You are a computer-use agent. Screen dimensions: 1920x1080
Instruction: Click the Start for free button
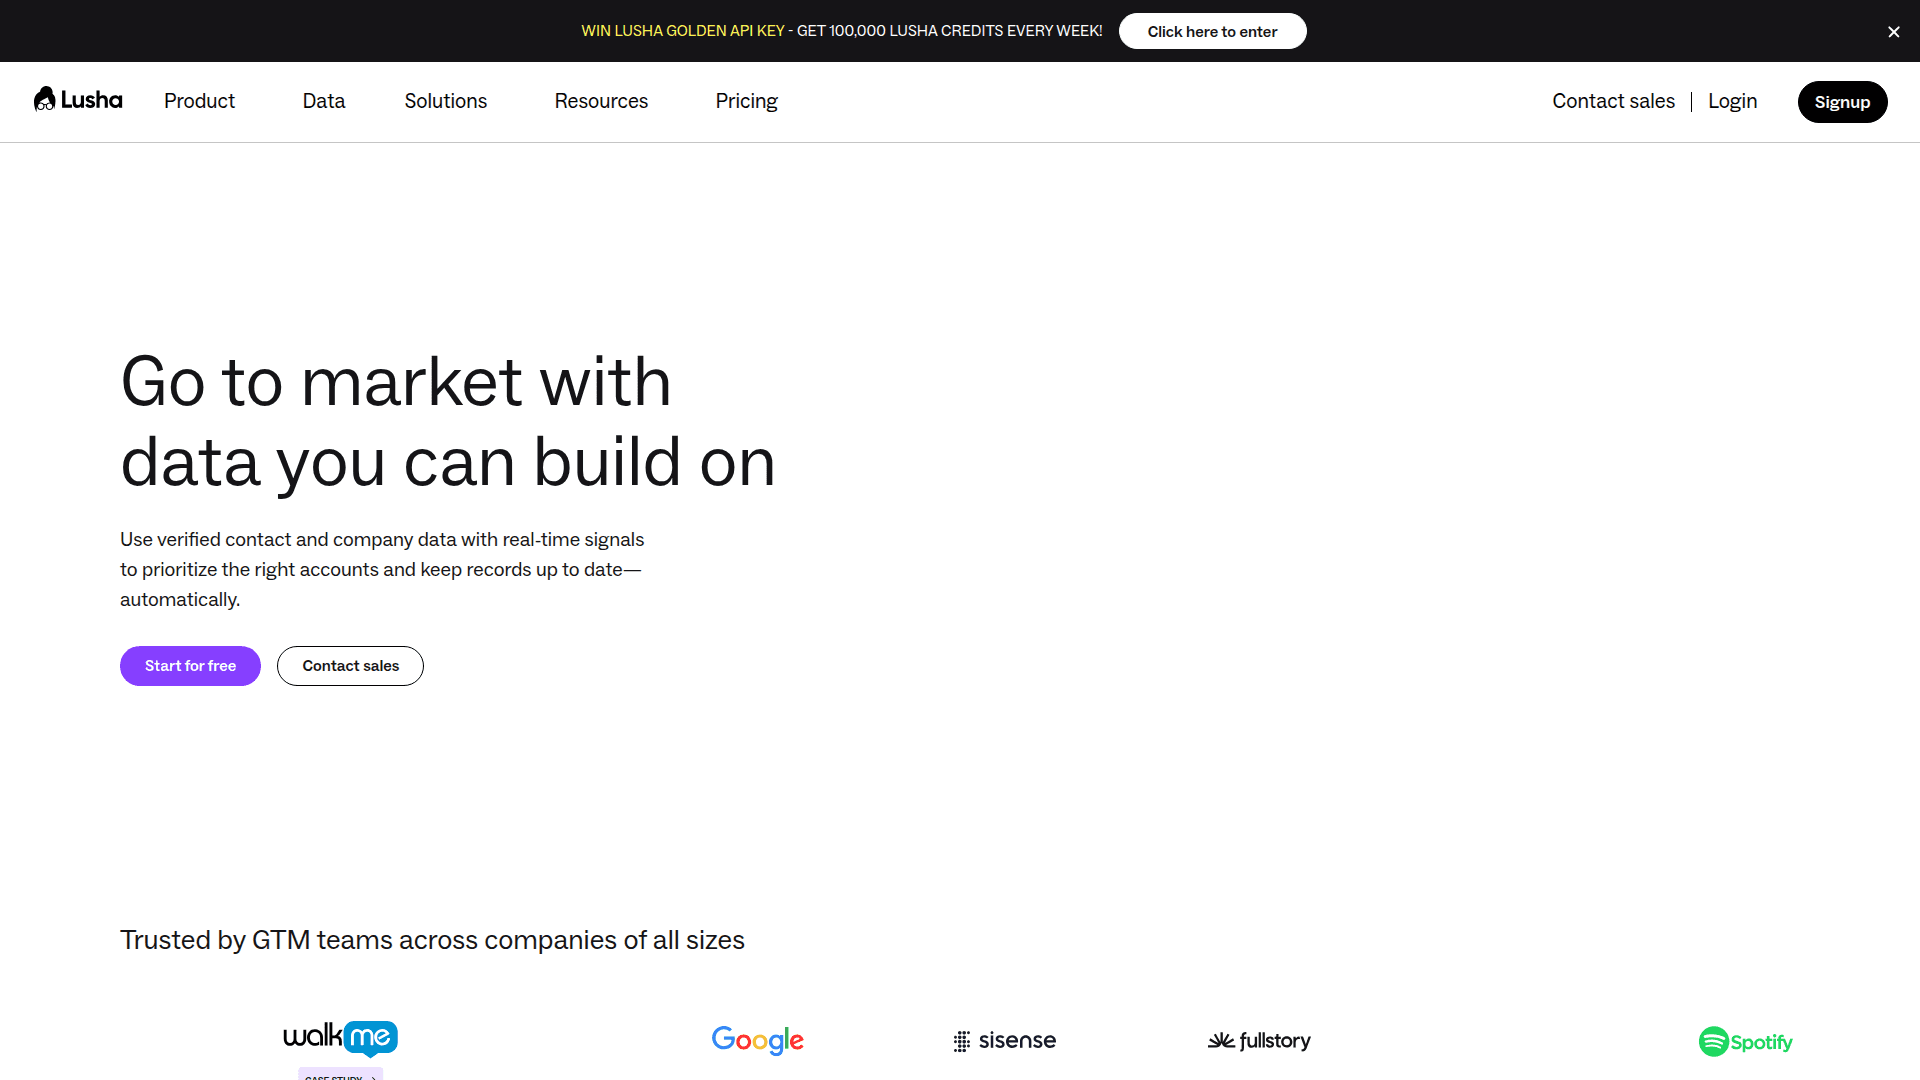pos(189,665)
